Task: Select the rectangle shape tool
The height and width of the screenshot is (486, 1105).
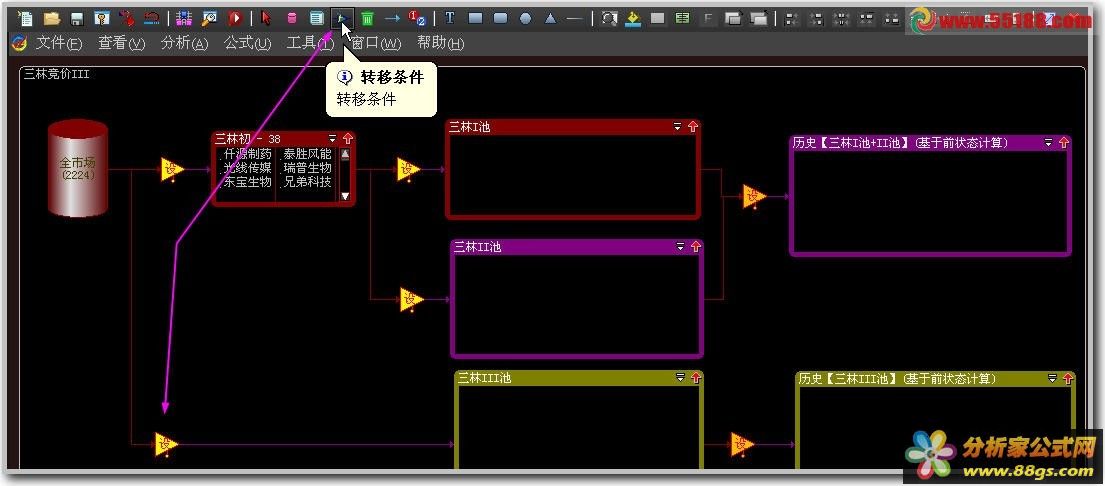Action: 476,18
